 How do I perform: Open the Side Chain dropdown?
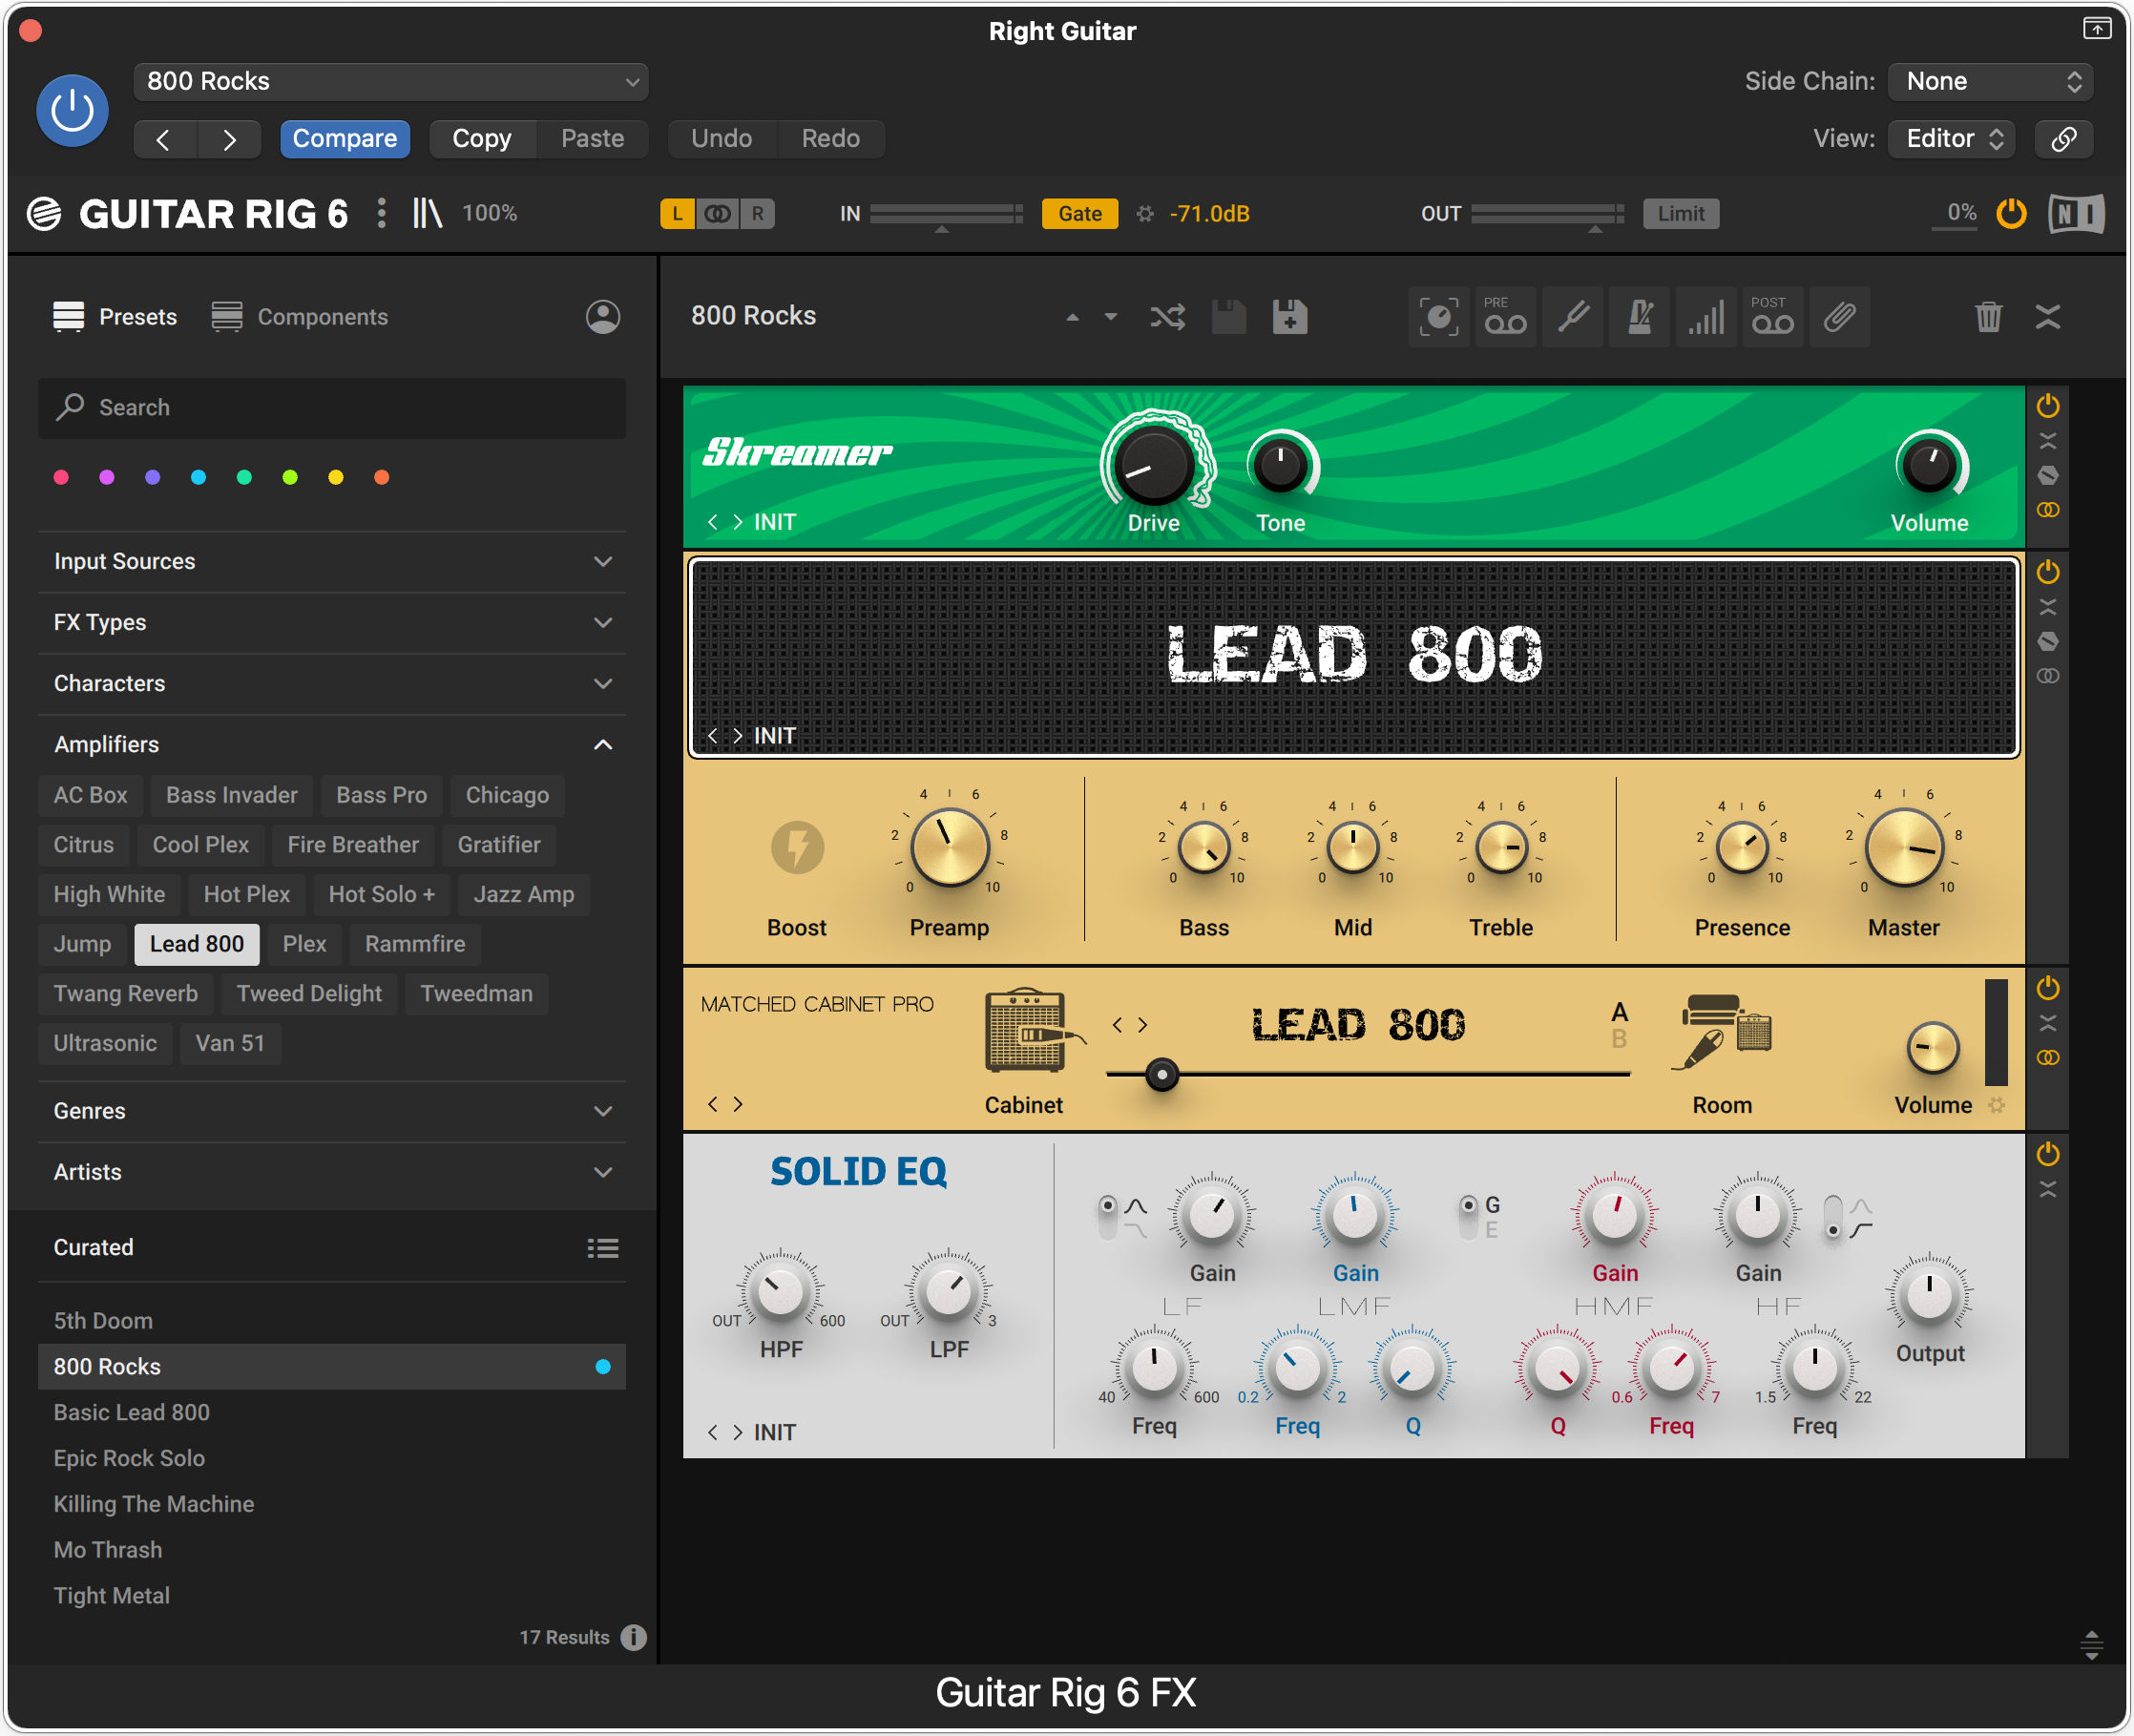(x=1989, y=81)
